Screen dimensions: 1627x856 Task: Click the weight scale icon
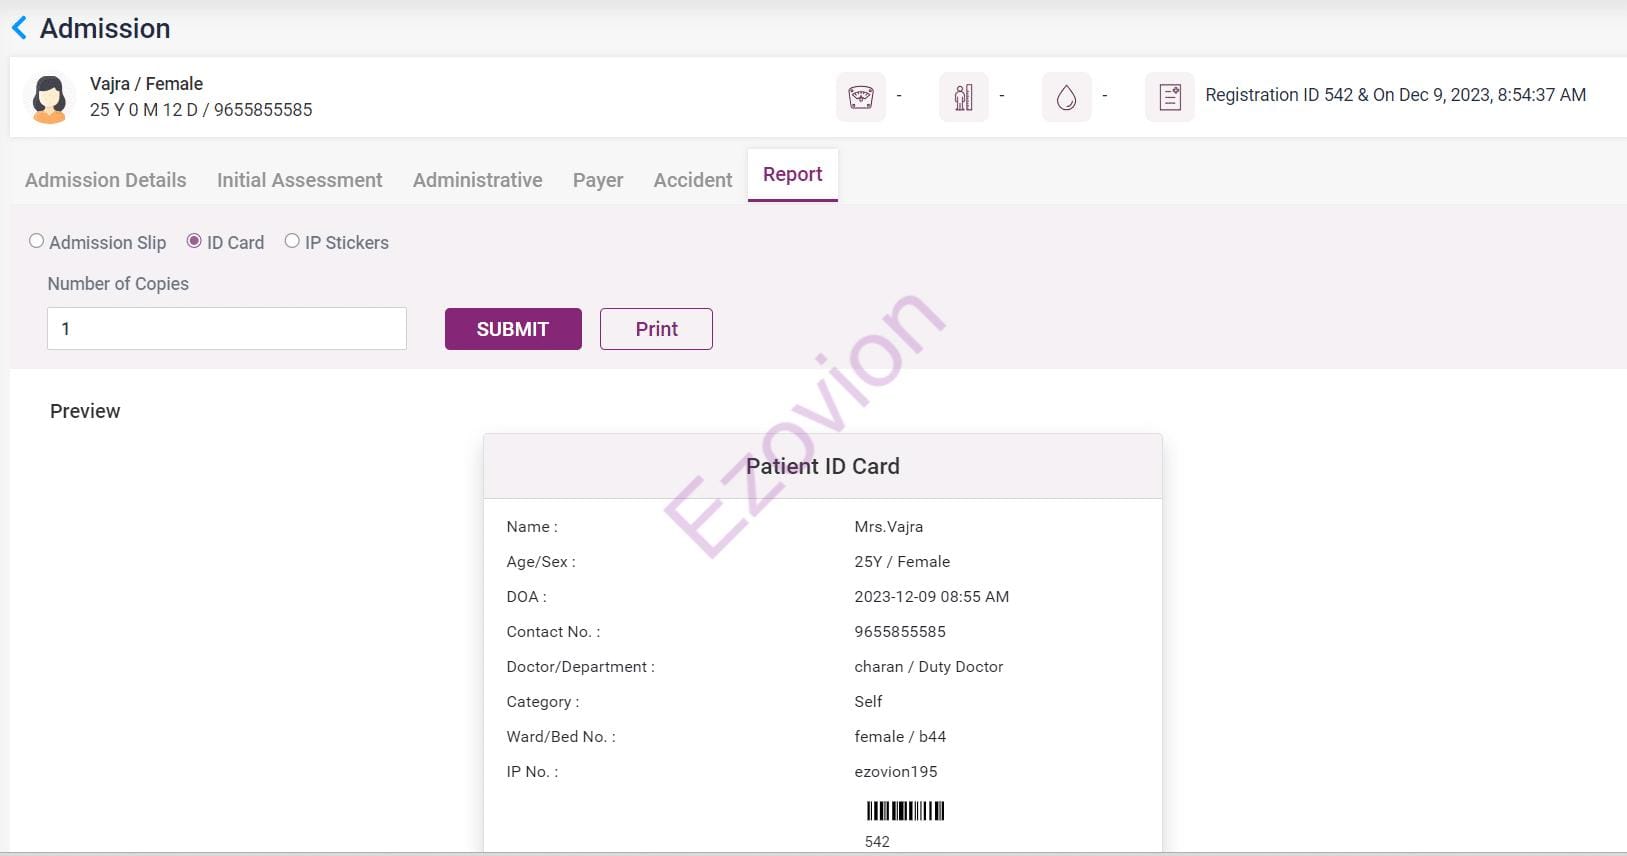[860, 97]
